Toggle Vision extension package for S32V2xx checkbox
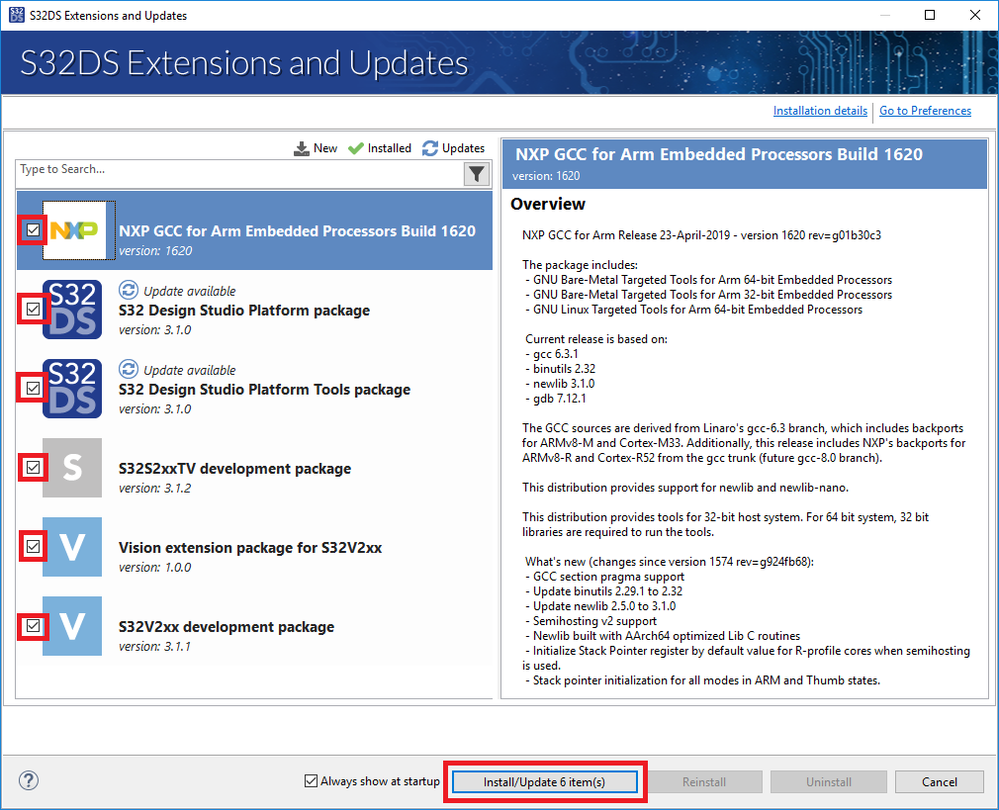 33,547
